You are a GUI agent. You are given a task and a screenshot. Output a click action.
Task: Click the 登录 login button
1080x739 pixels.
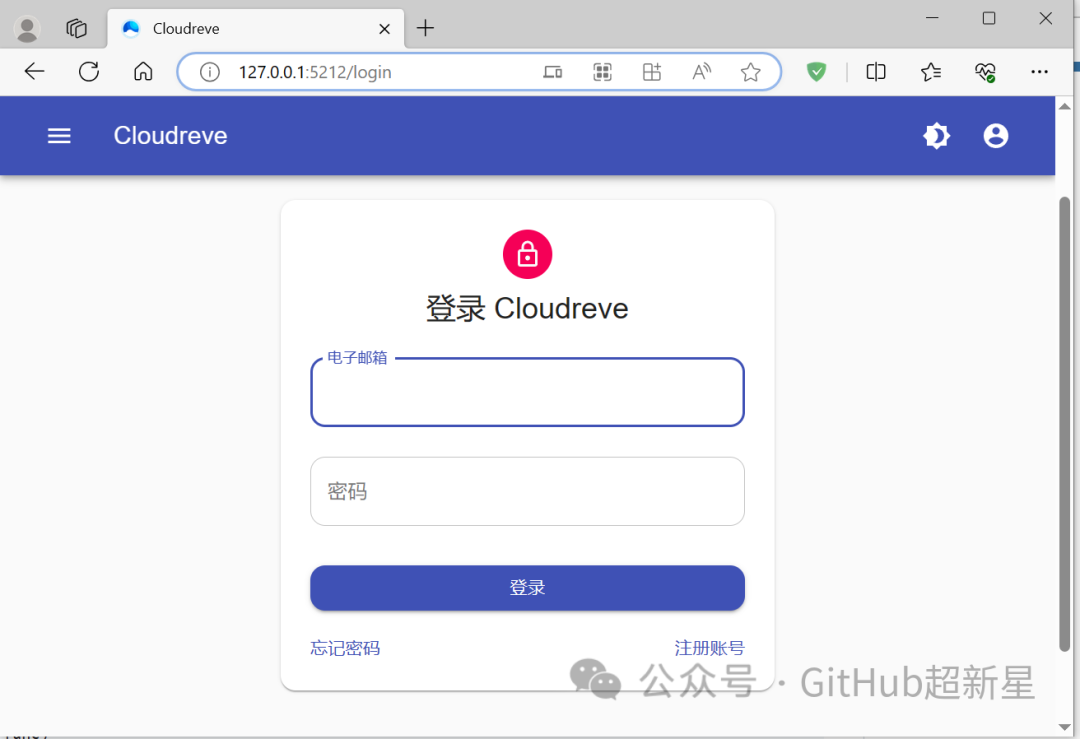click(528, 587)
